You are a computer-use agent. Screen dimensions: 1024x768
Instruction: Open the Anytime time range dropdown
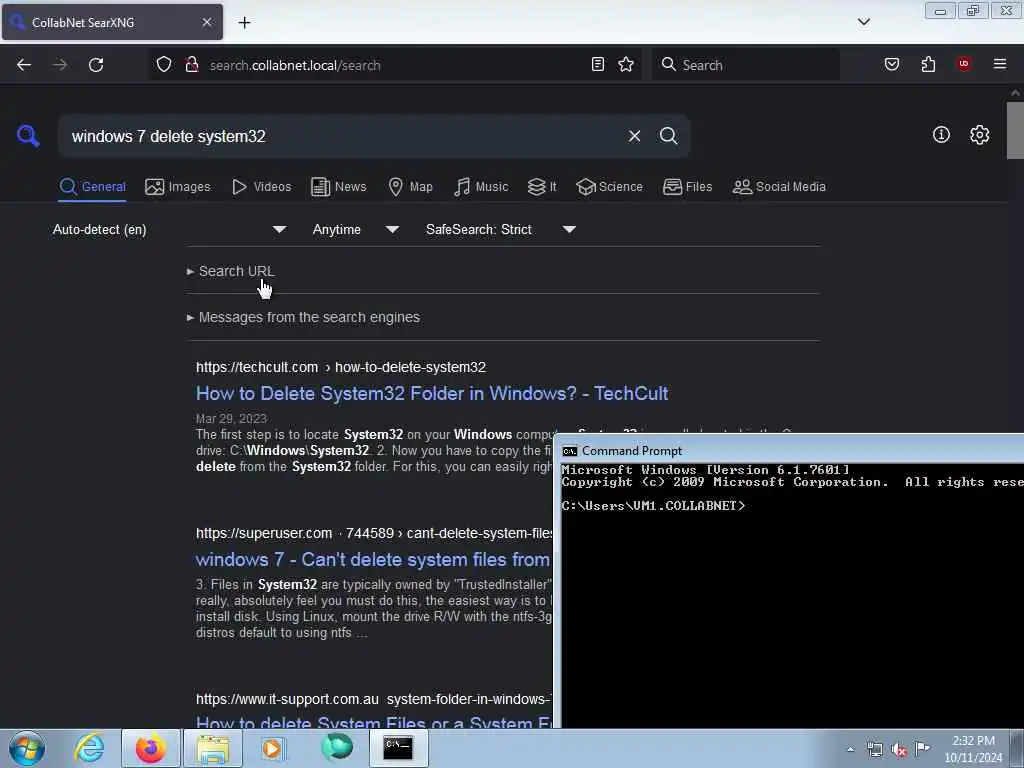[355, 229]
